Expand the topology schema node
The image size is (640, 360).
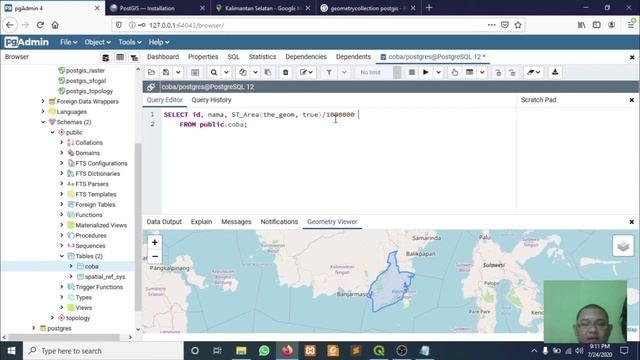(52, 318)
